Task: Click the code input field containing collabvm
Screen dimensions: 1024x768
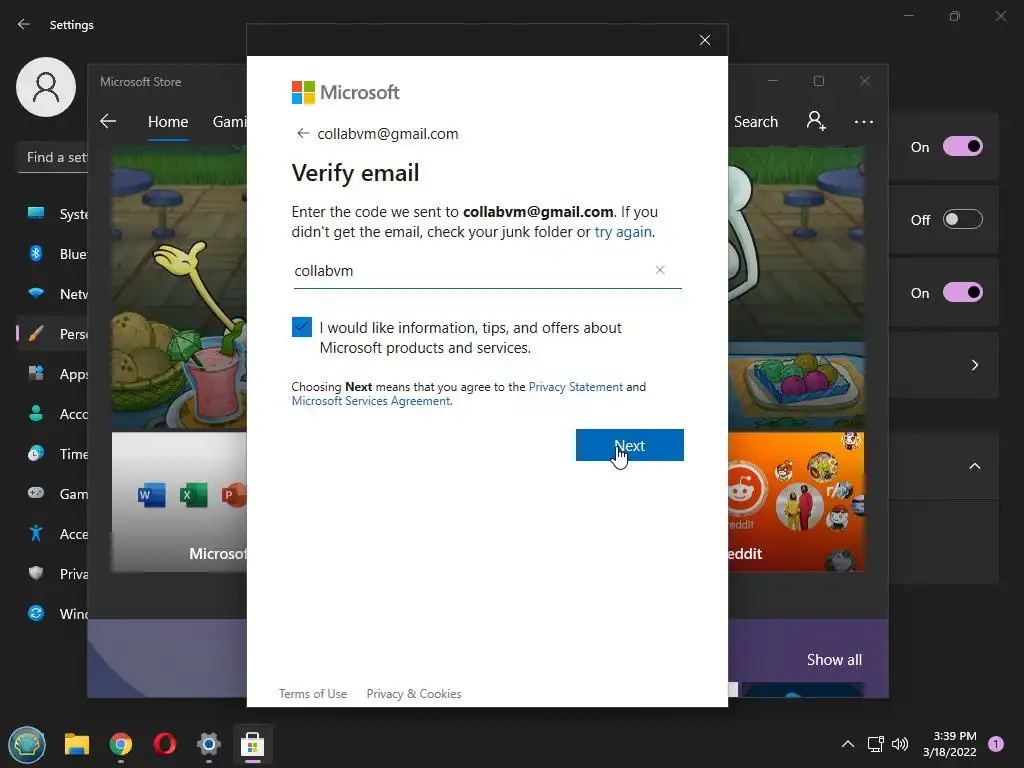Action: pos(487,271)
